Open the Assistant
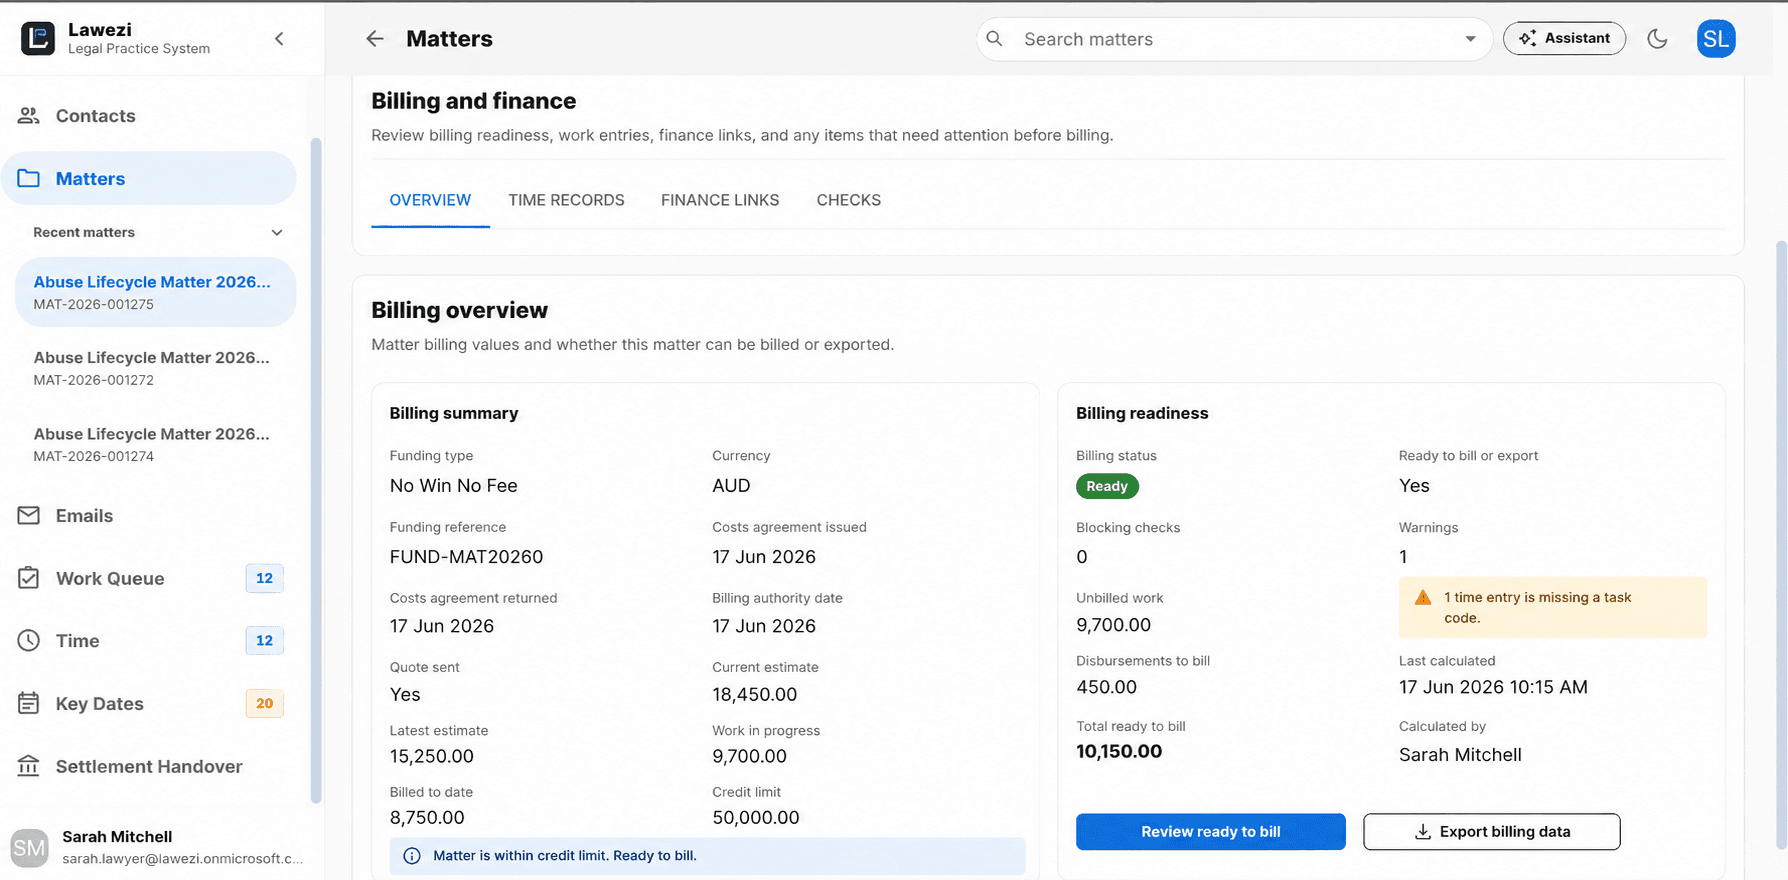The width and height of the screenshot is (1788, 880). click(1564, 39)
